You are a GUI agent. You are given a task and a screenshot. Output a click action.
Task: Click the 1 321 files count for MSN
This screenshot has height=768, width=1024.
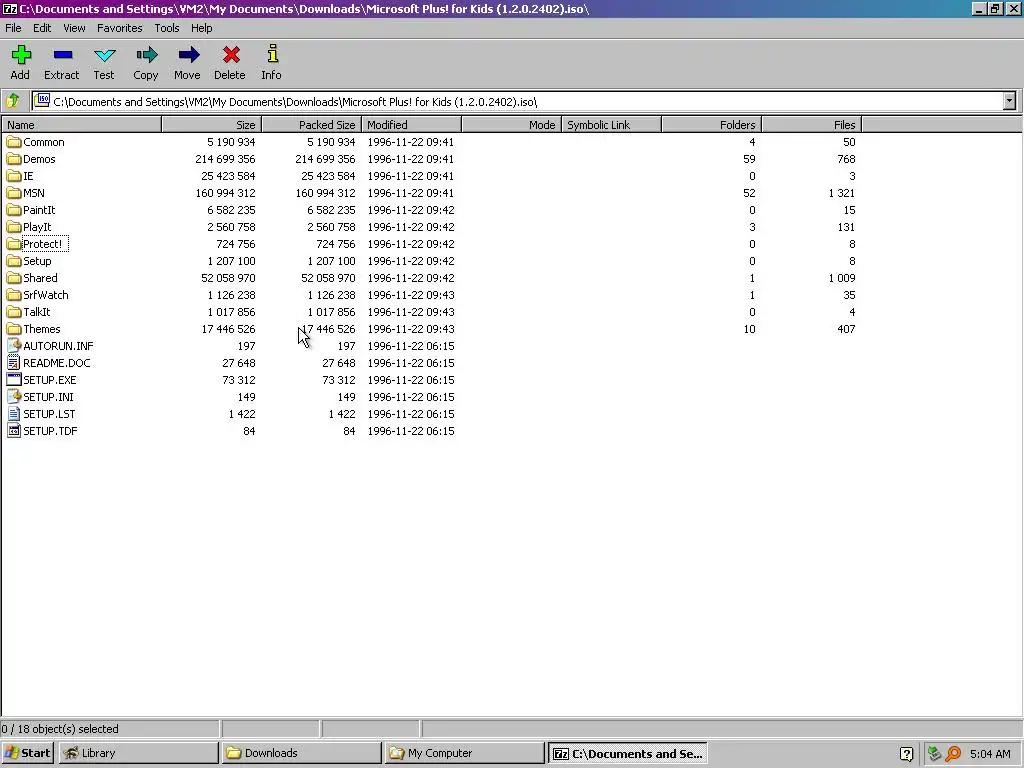pos(841,193)
